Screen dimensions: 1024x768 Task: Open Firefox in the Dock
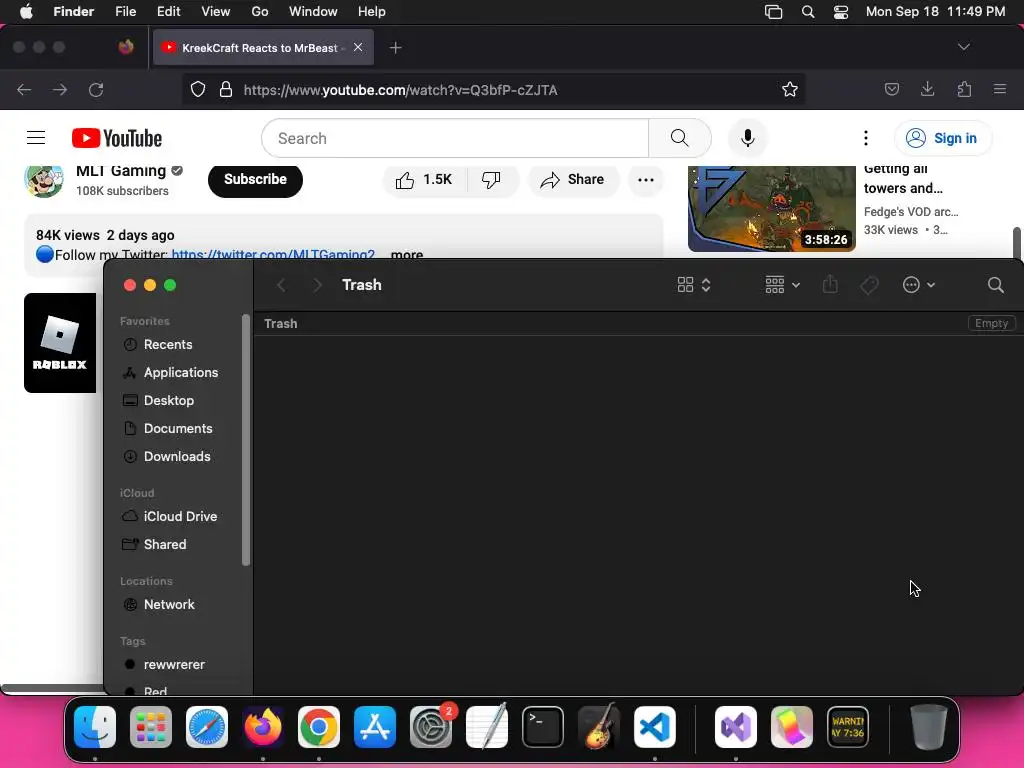pos(263,727)
